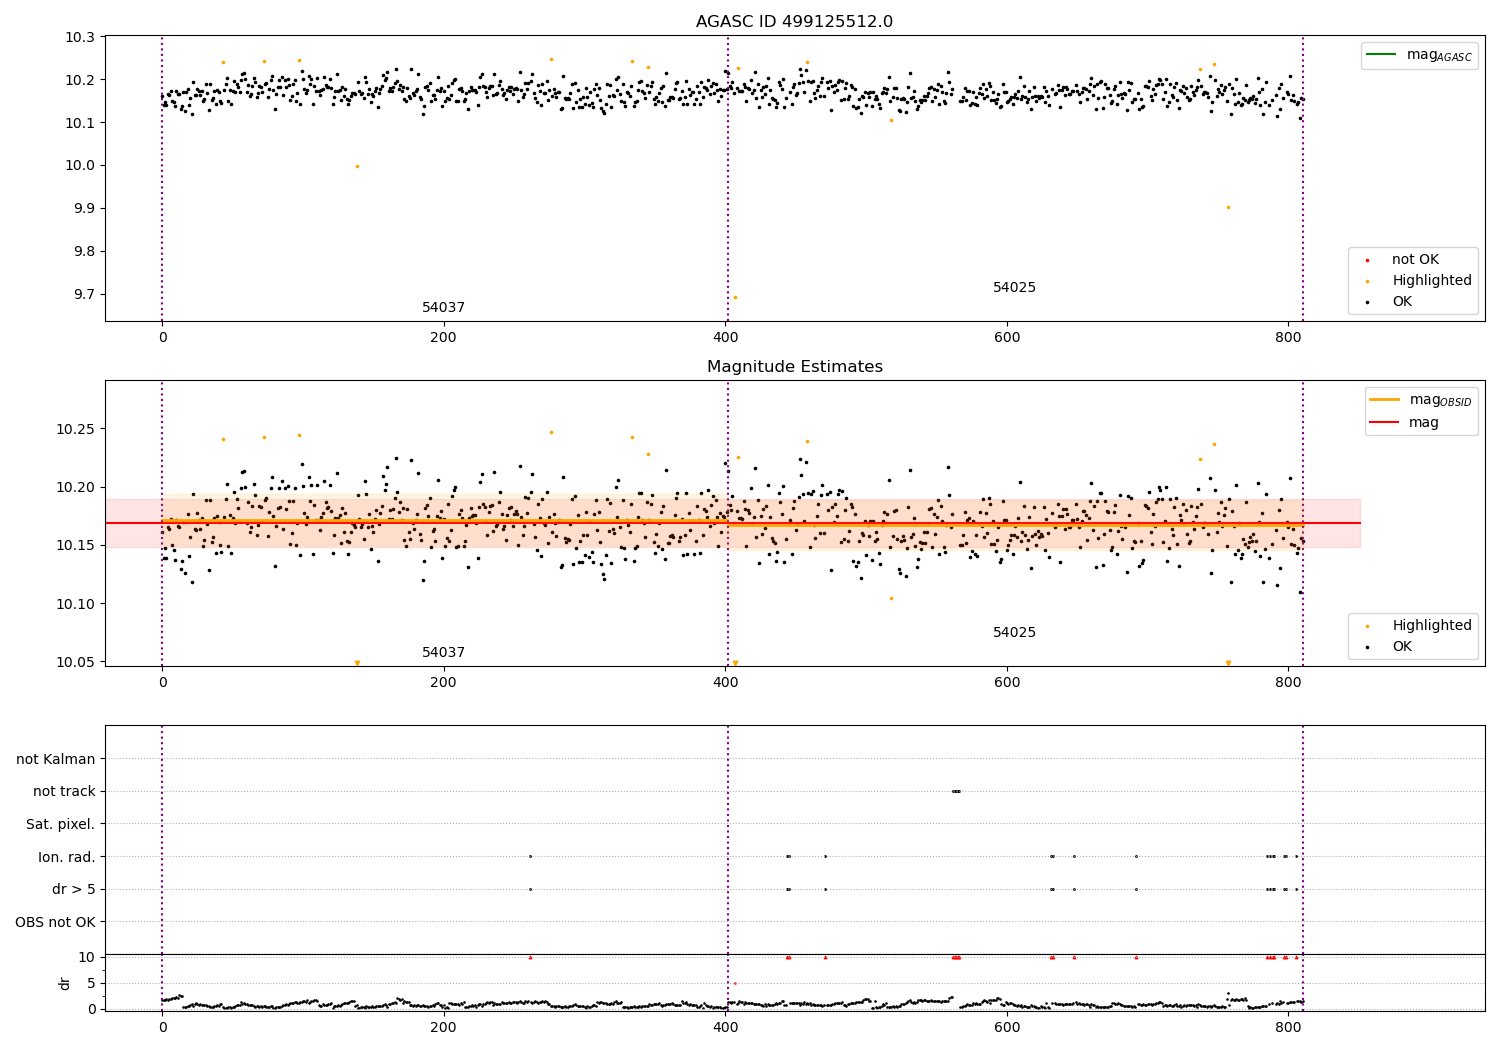Click the red 'mag' legend line sample

[1385, 422]
